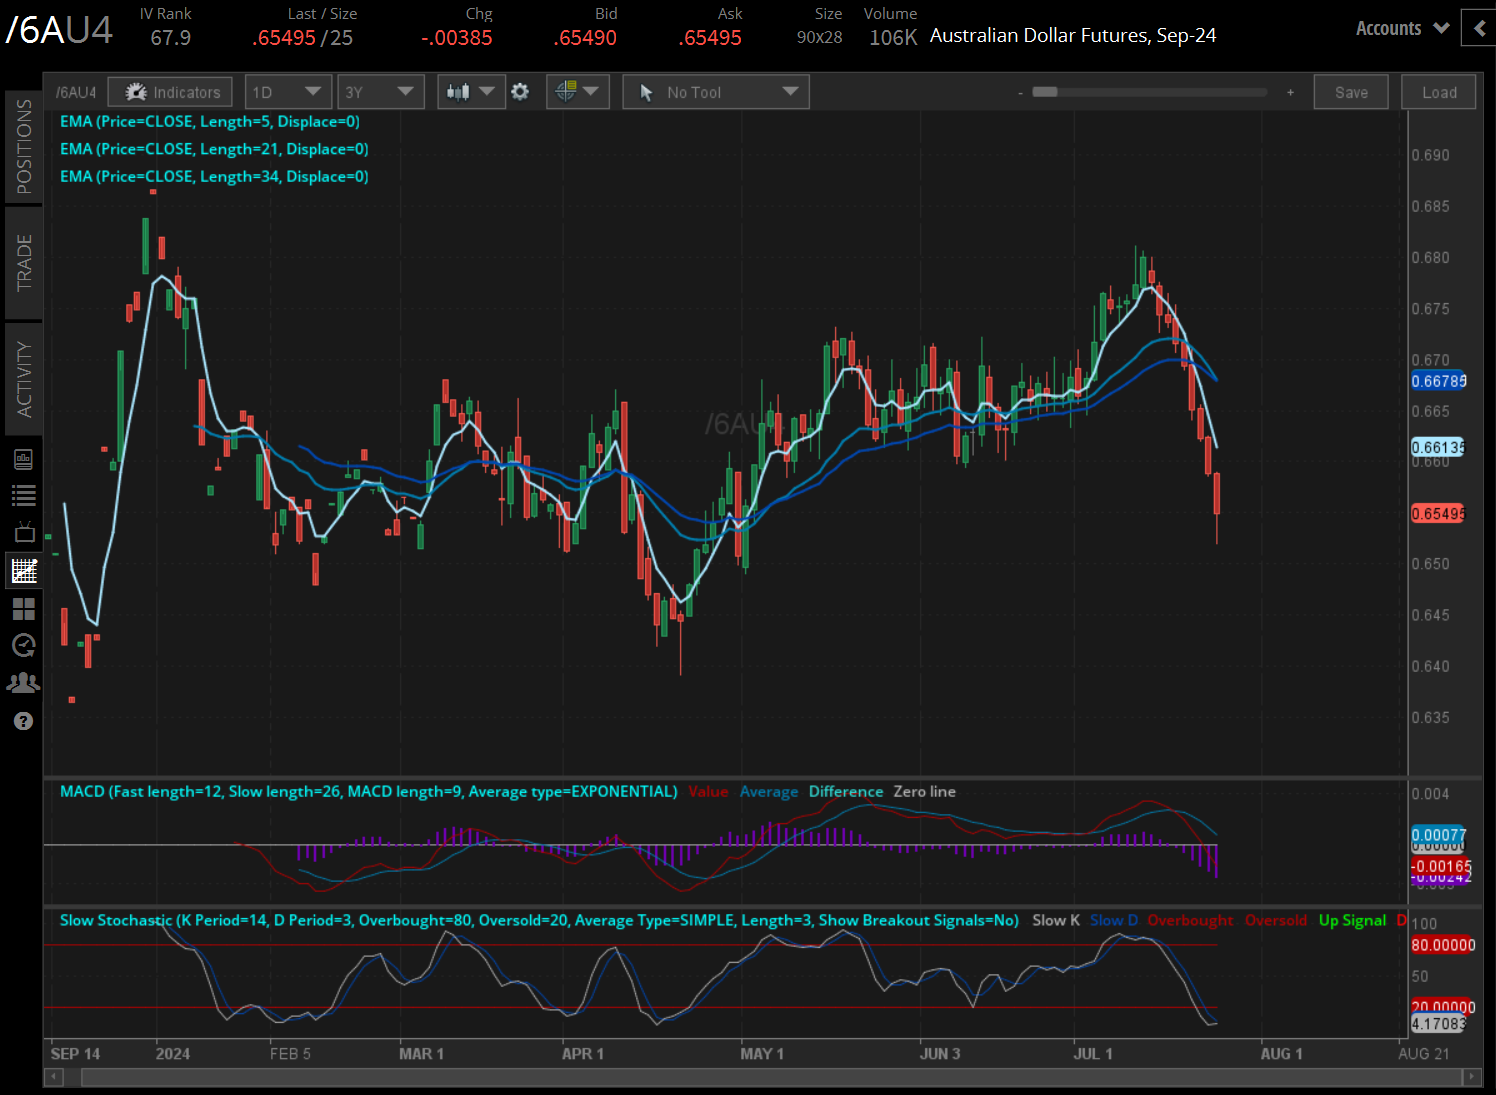Click the community people icon in sidebar
Viewport: 1496px width, 1095px height.
23,682
